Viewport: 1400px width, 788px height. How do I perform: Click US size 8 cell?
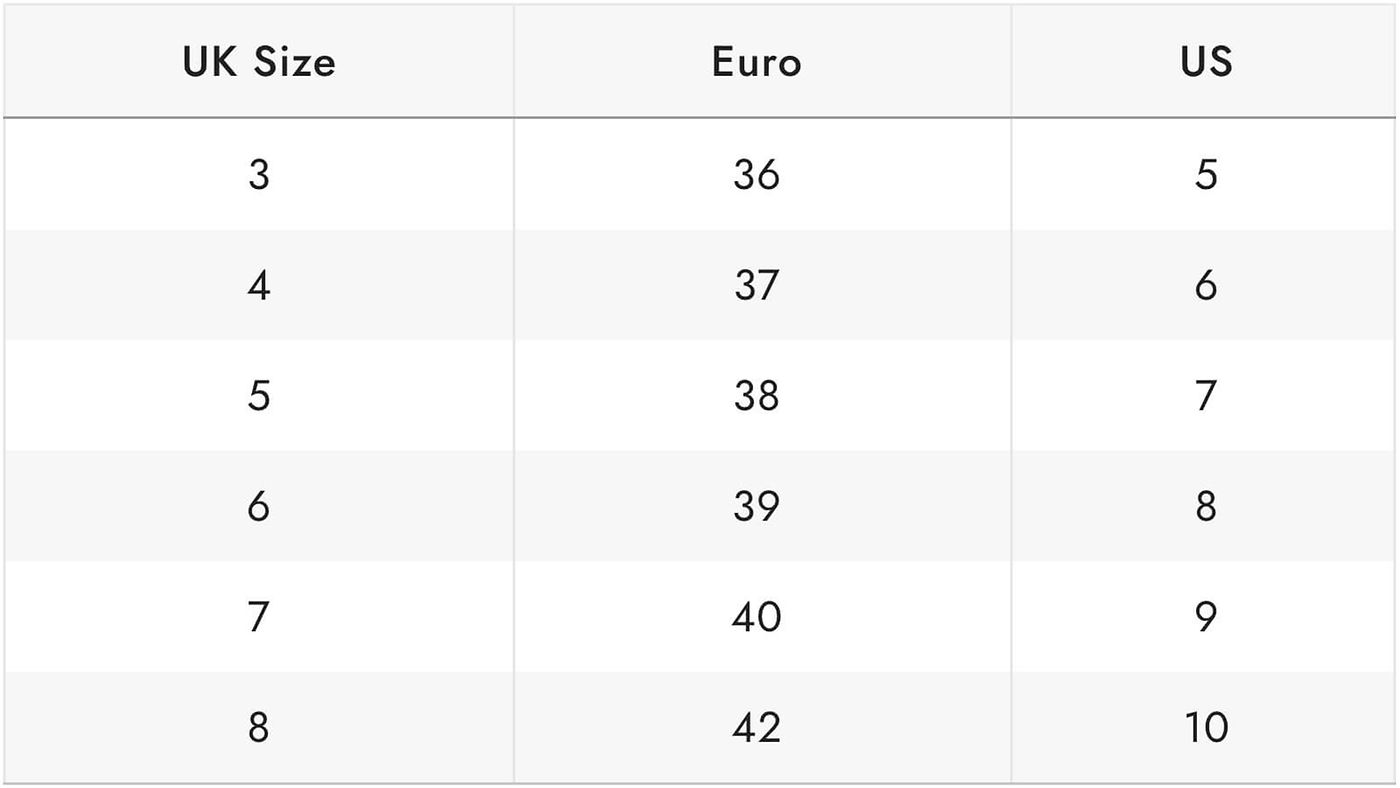(x=1206, y=507)
